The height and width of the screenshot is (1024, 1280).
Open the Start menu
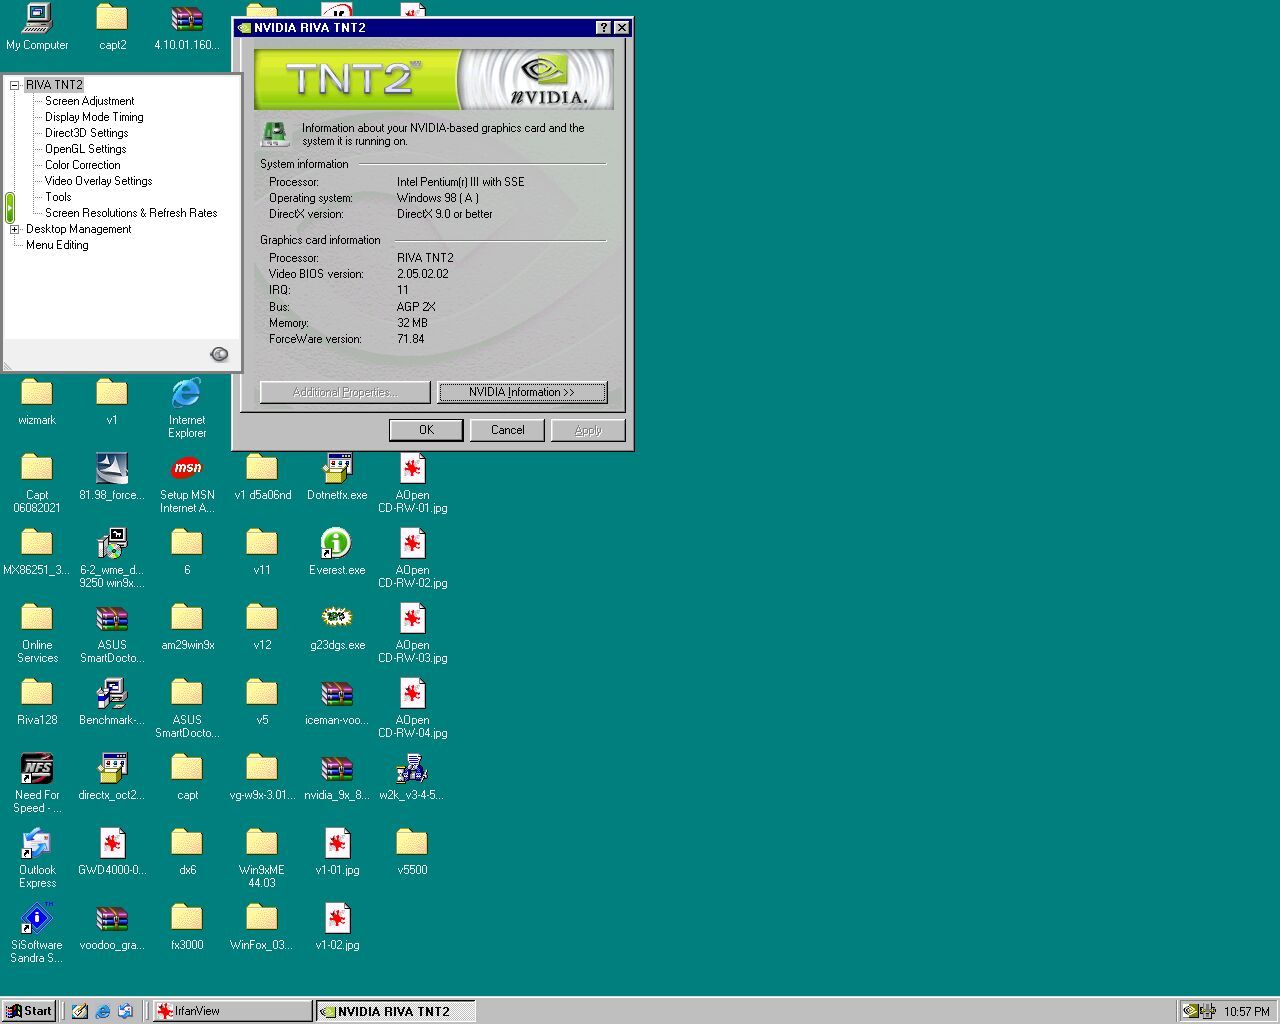point(28,1011)
